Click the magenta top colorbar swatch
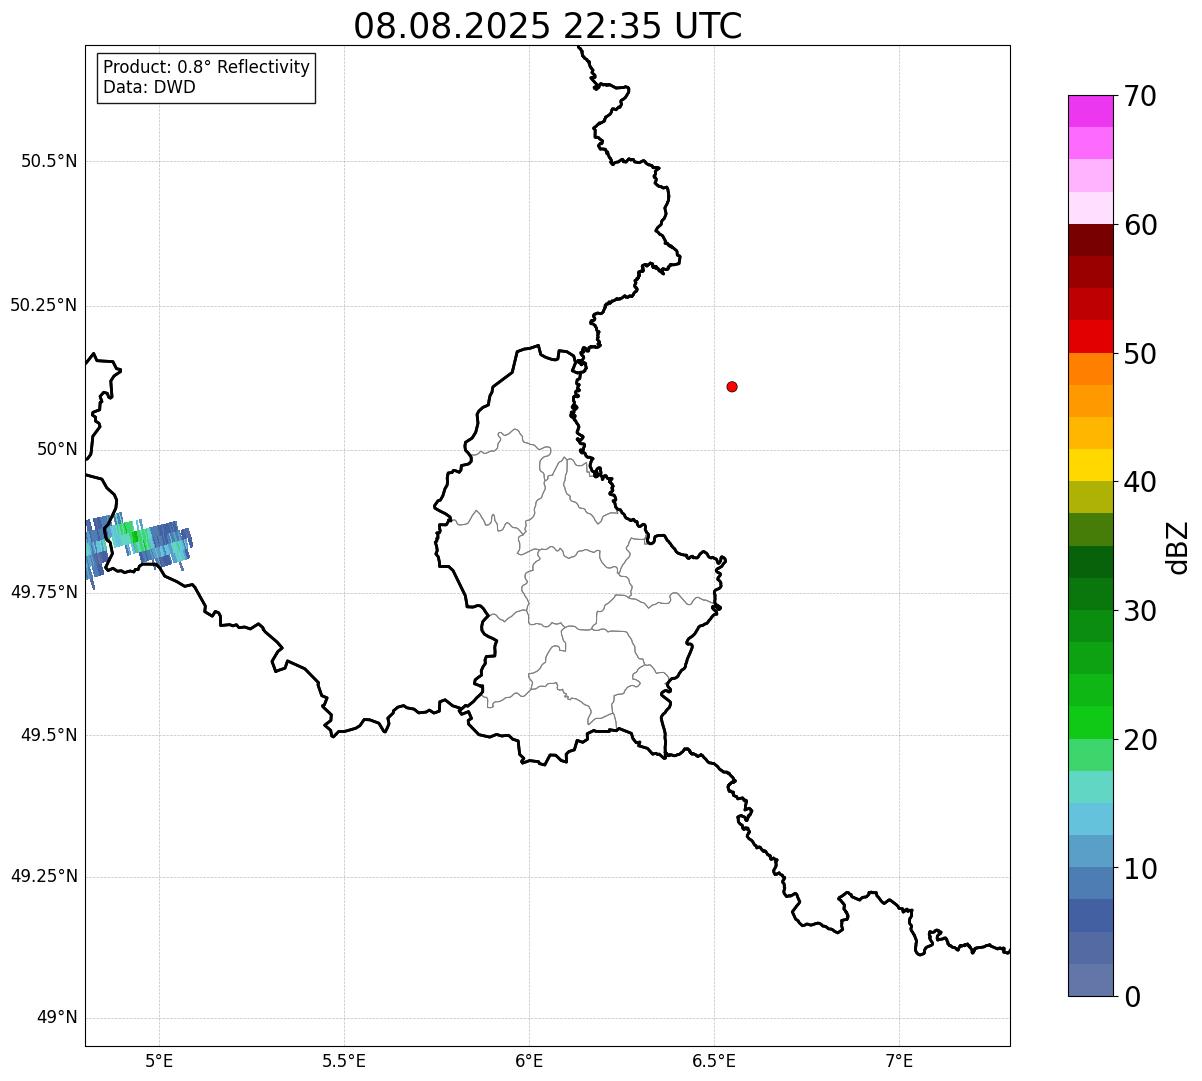The width and height of the screenshot is (1202, 1081). pos(1090,111)
